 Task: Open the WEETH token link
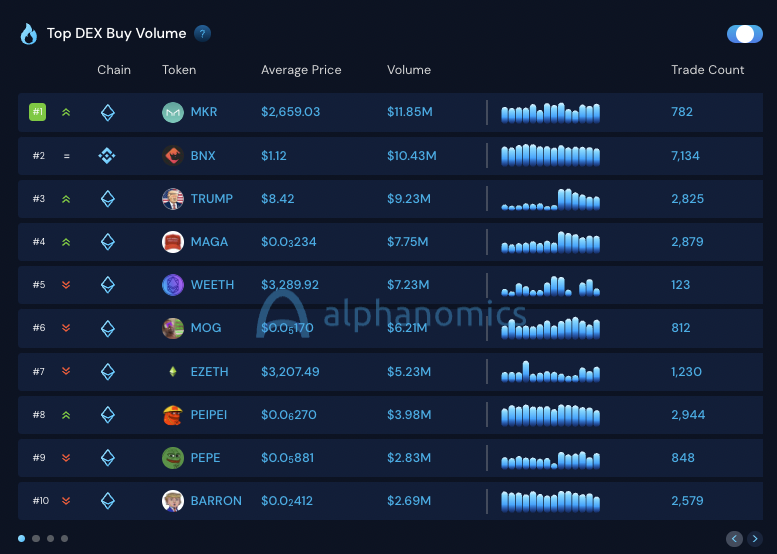(212, 285)
